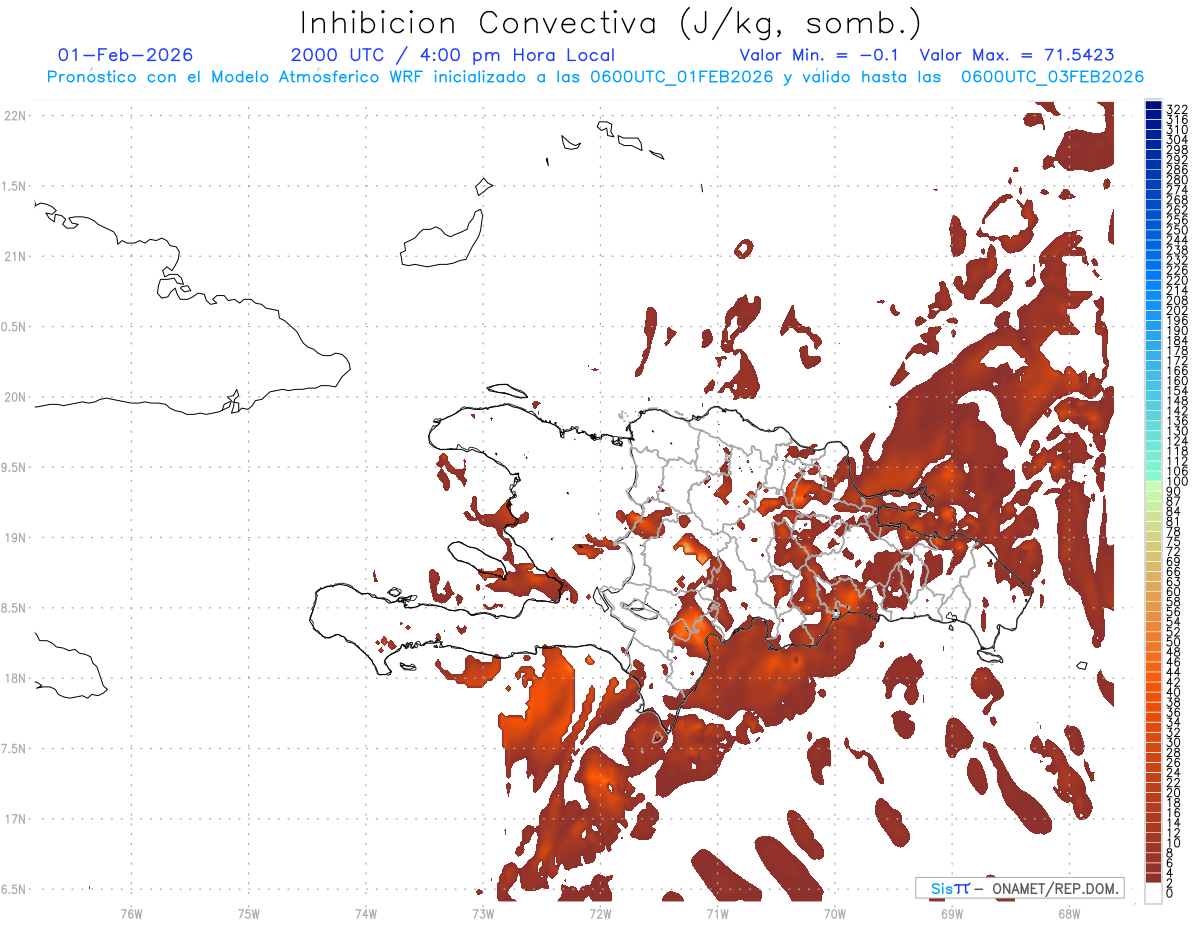Click the '0600UTC_03FEB2026' valid-until time text

click(x=1052, y=77)
